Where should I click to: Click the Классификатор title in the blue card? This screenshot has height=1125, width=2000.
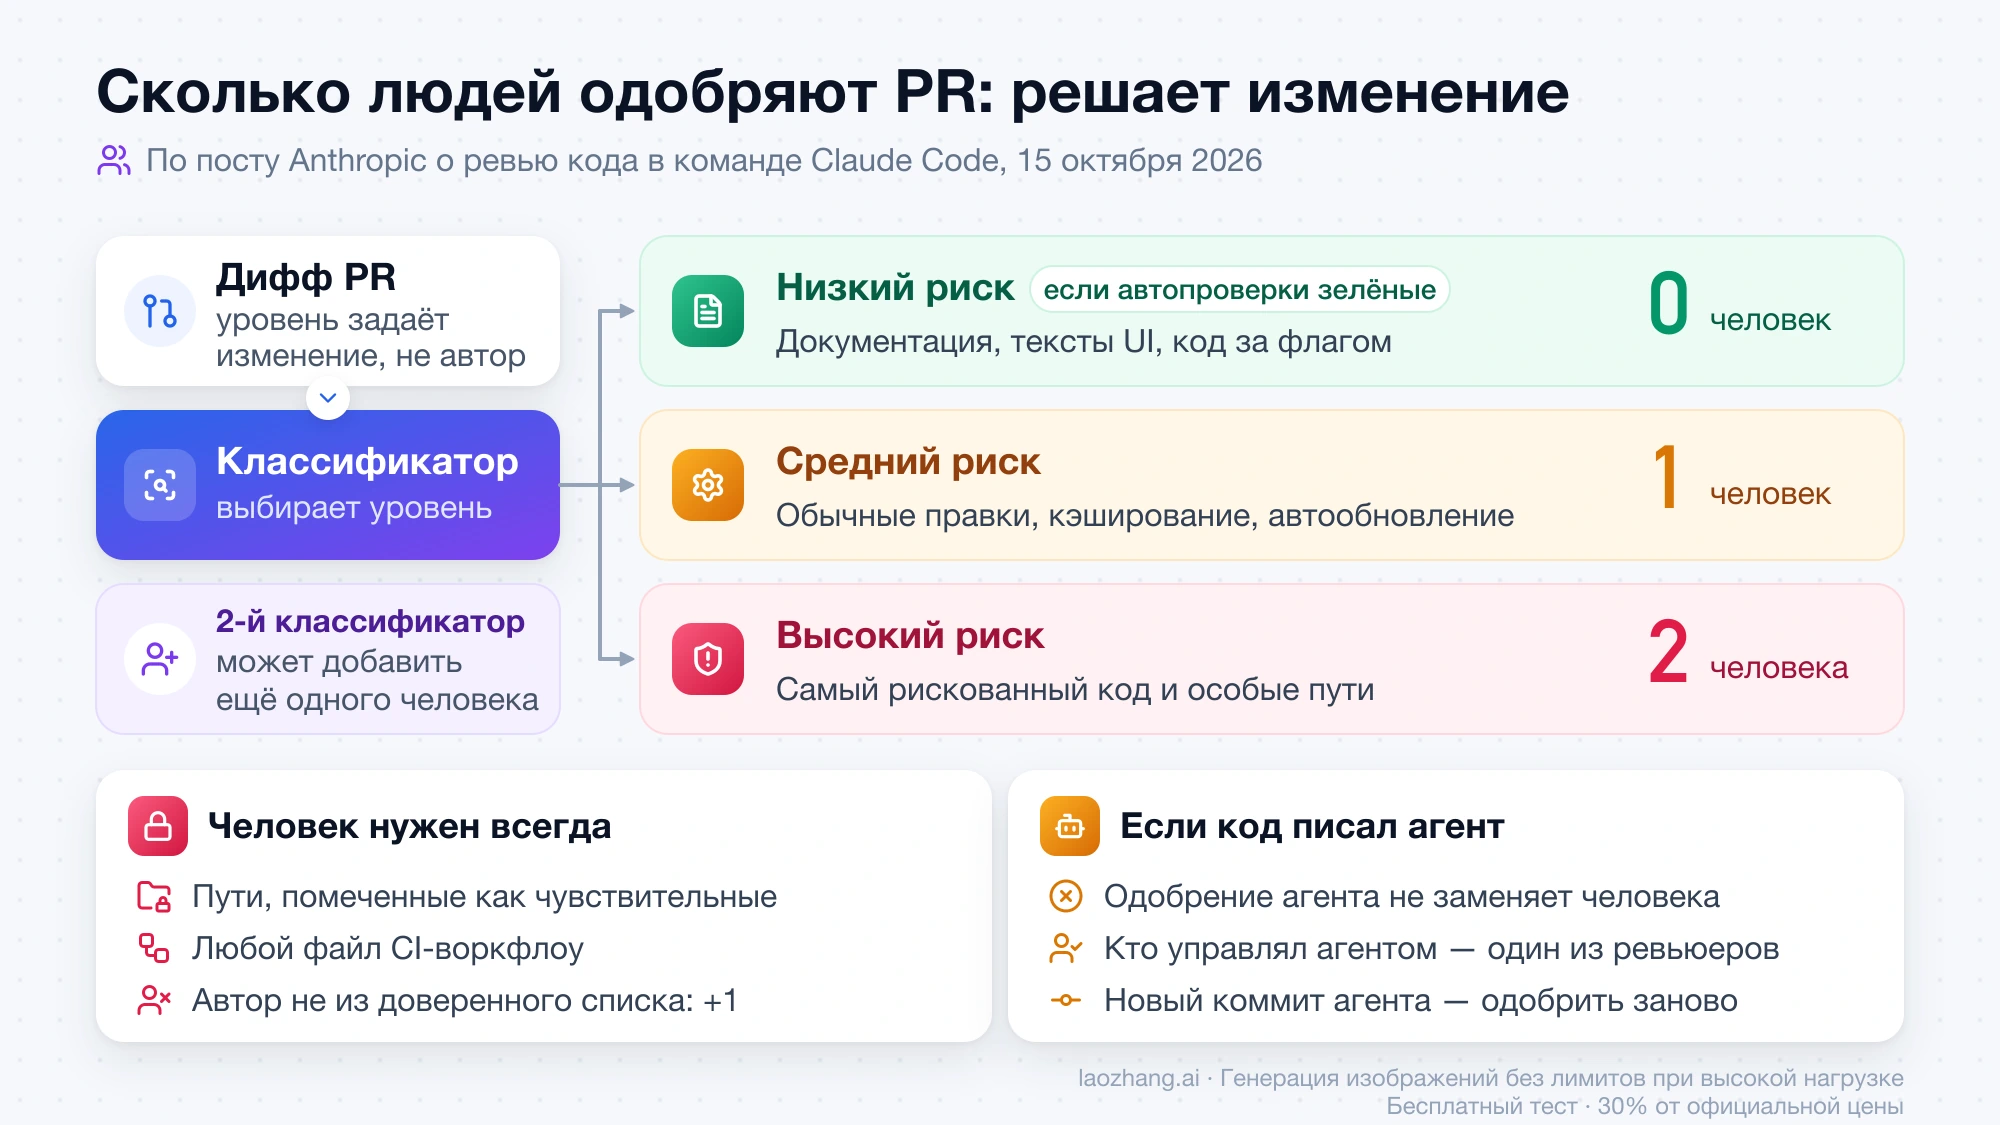click(x=367, y=462)
